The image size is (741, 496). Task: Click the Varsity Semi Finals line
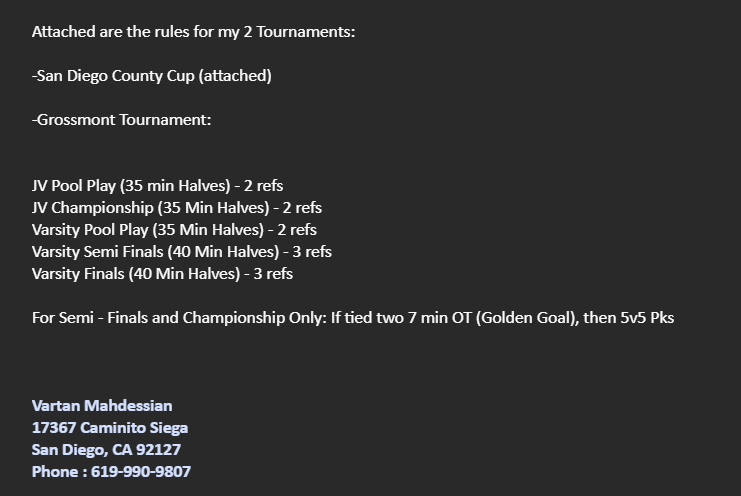181,252
